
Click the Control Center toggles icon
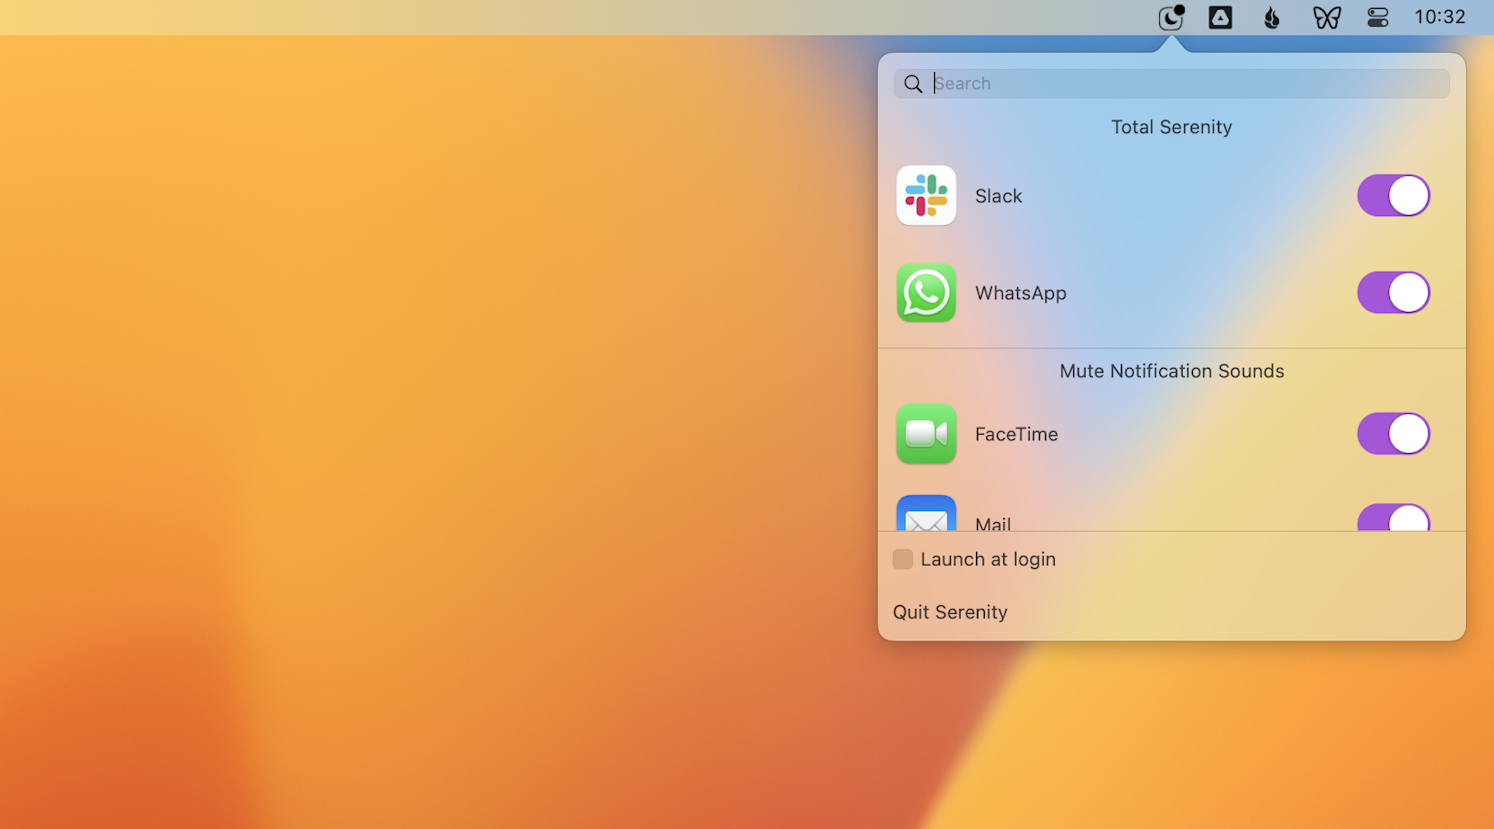(1378, 17)
